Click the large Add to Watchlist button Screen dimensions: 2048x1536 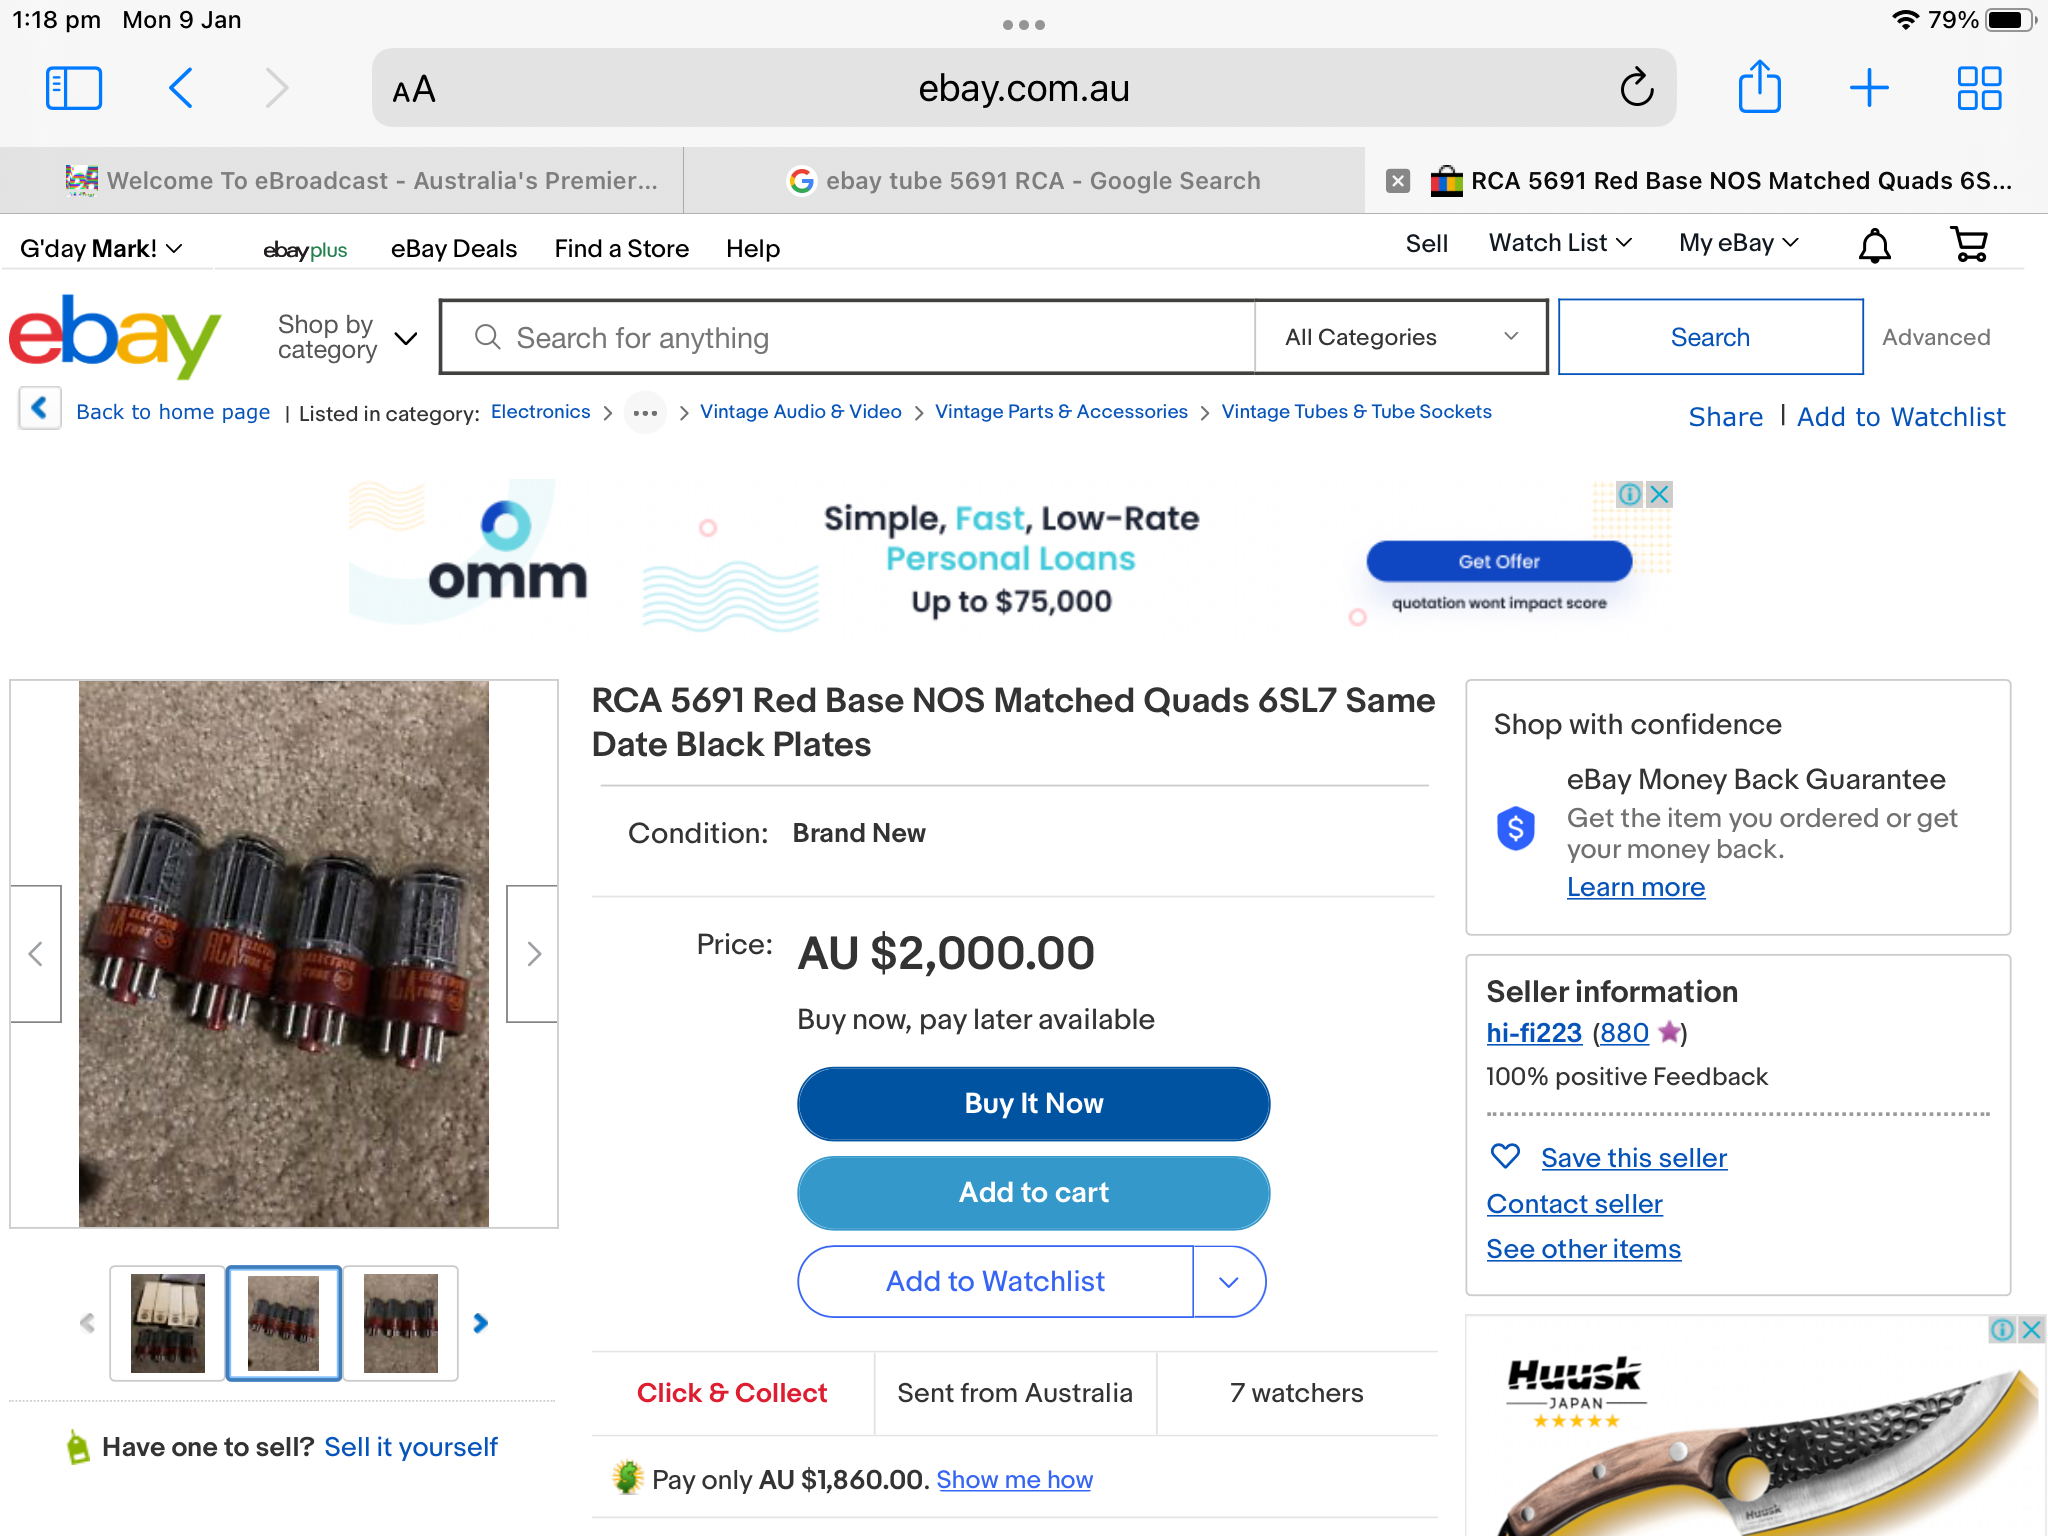coord(995,1282)
